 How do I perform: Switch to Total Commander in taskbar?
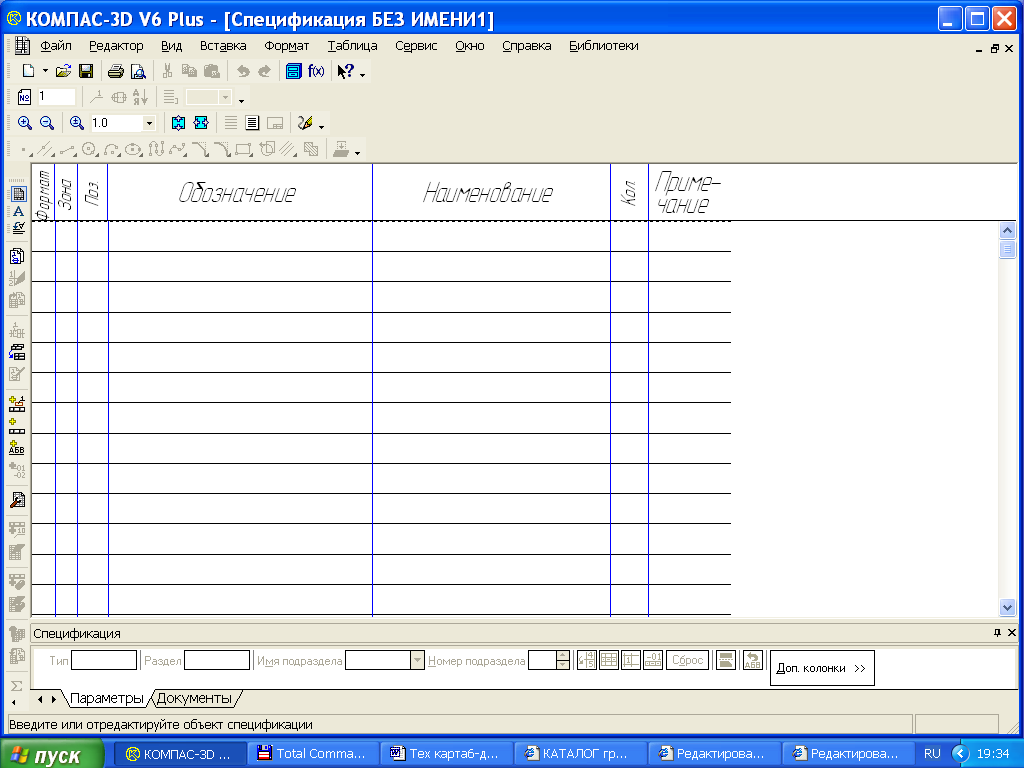[315, 754]
